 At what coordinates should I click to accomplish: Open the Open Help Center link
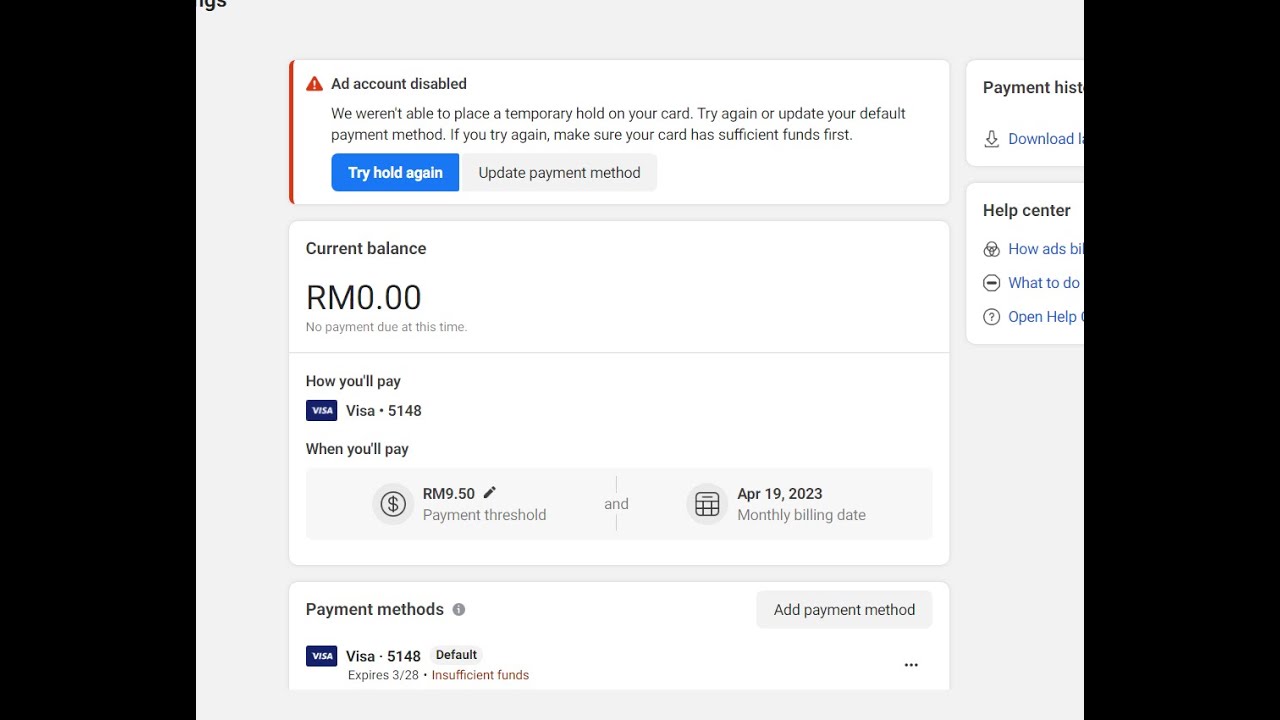point(1046,317)
